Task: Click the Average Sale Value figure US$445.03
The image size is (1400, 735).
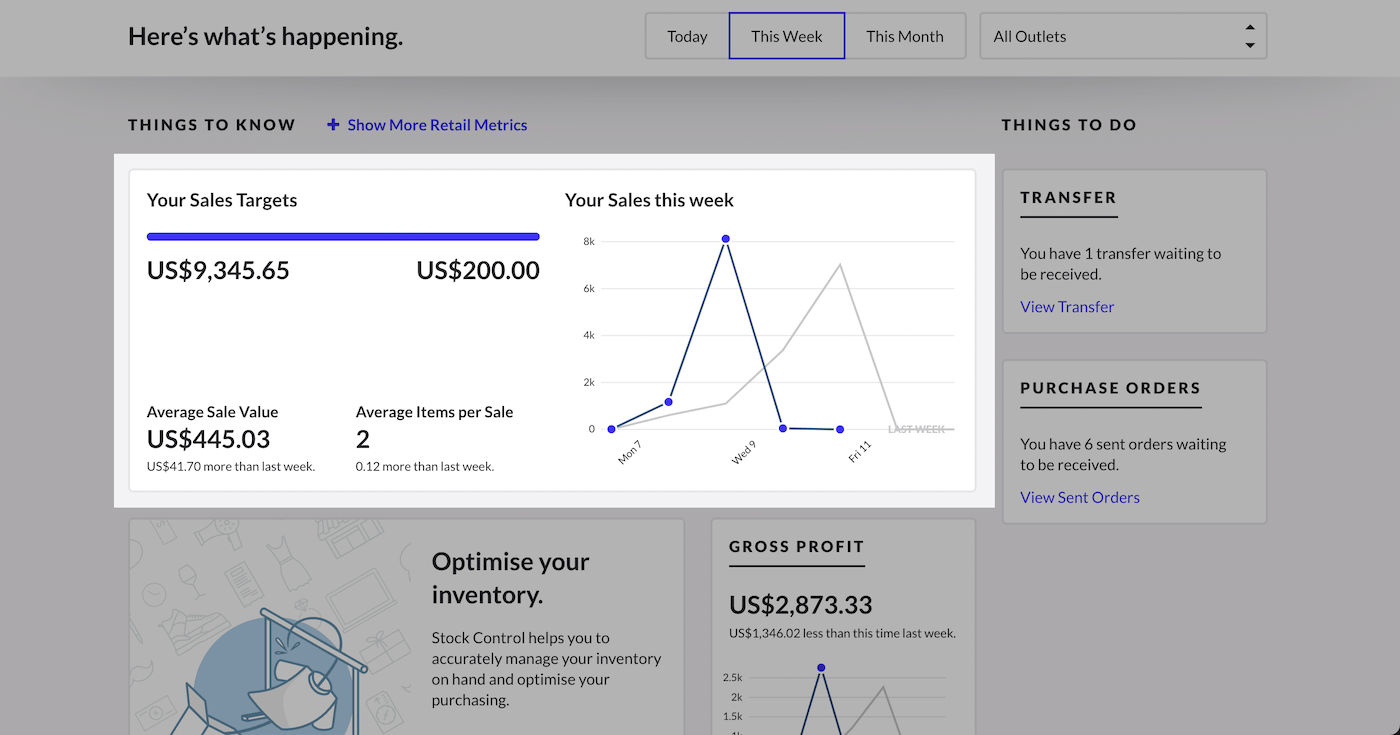Action: click(x=208, y=439)
